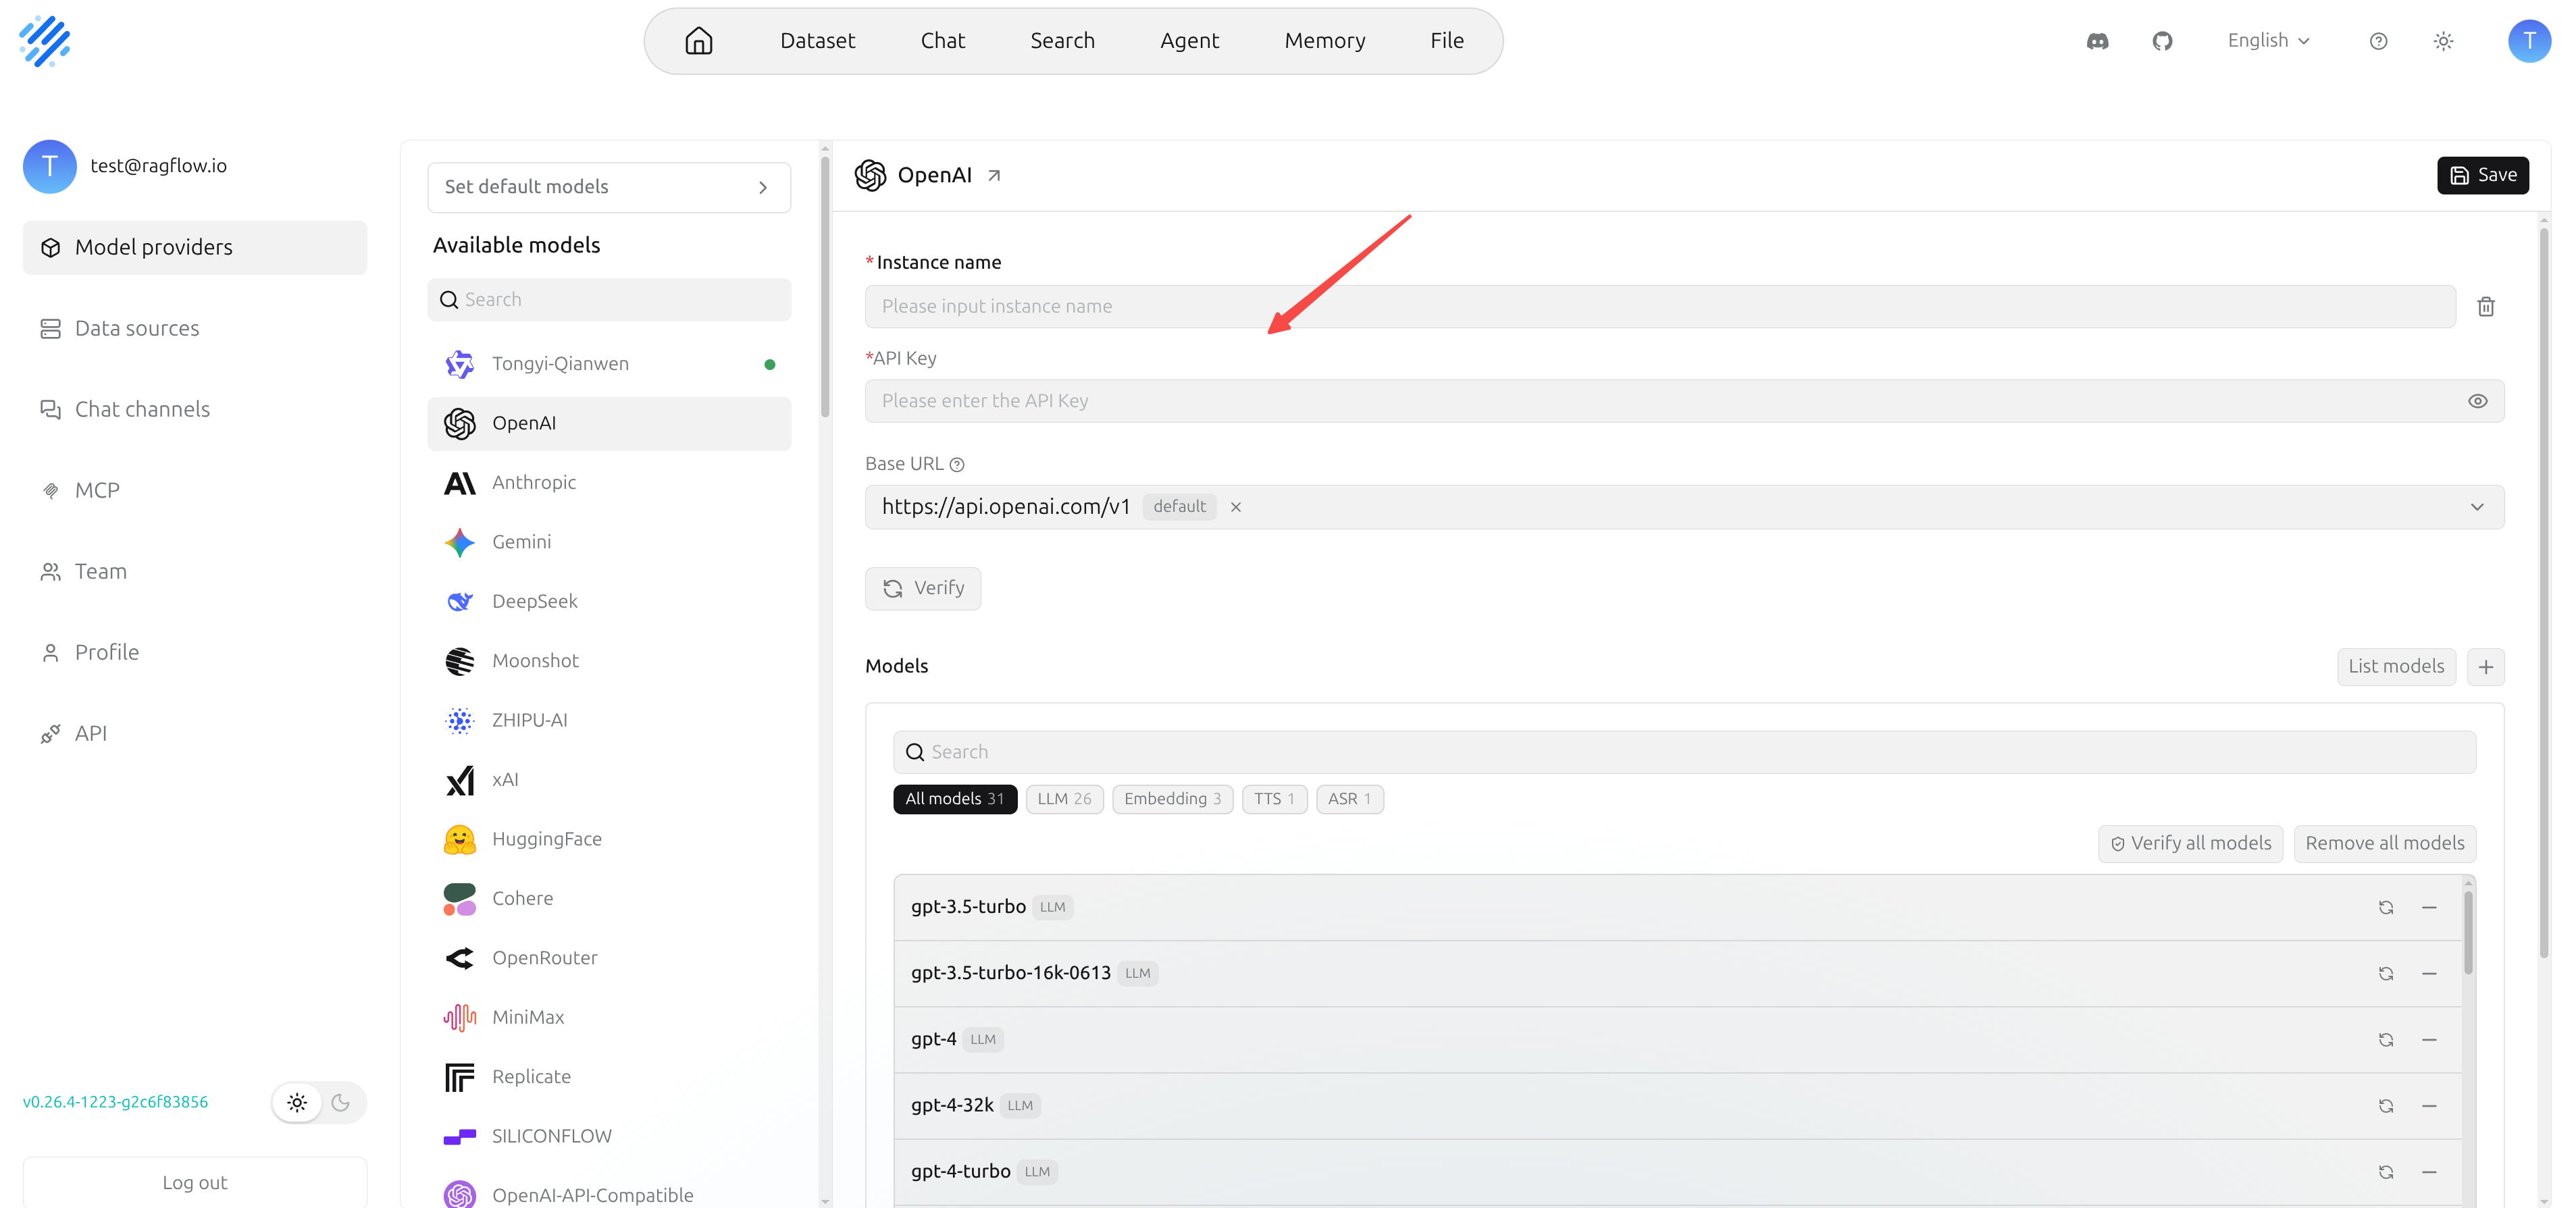Open the Dataset tab

tap(817, 41)
